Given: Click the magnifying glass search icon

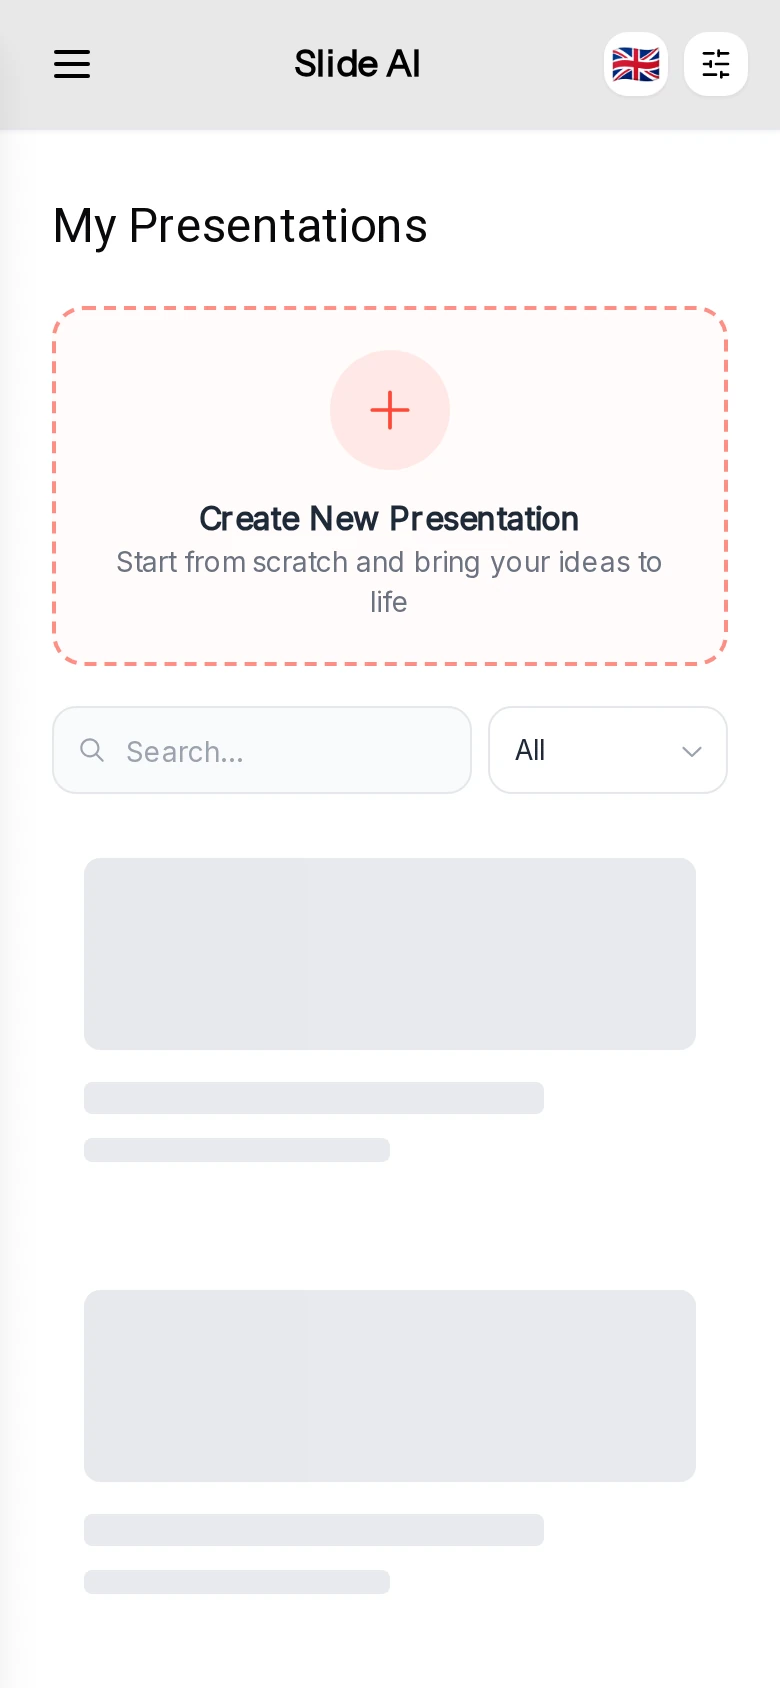Looking at the screenshot, I should coord(92,750).
